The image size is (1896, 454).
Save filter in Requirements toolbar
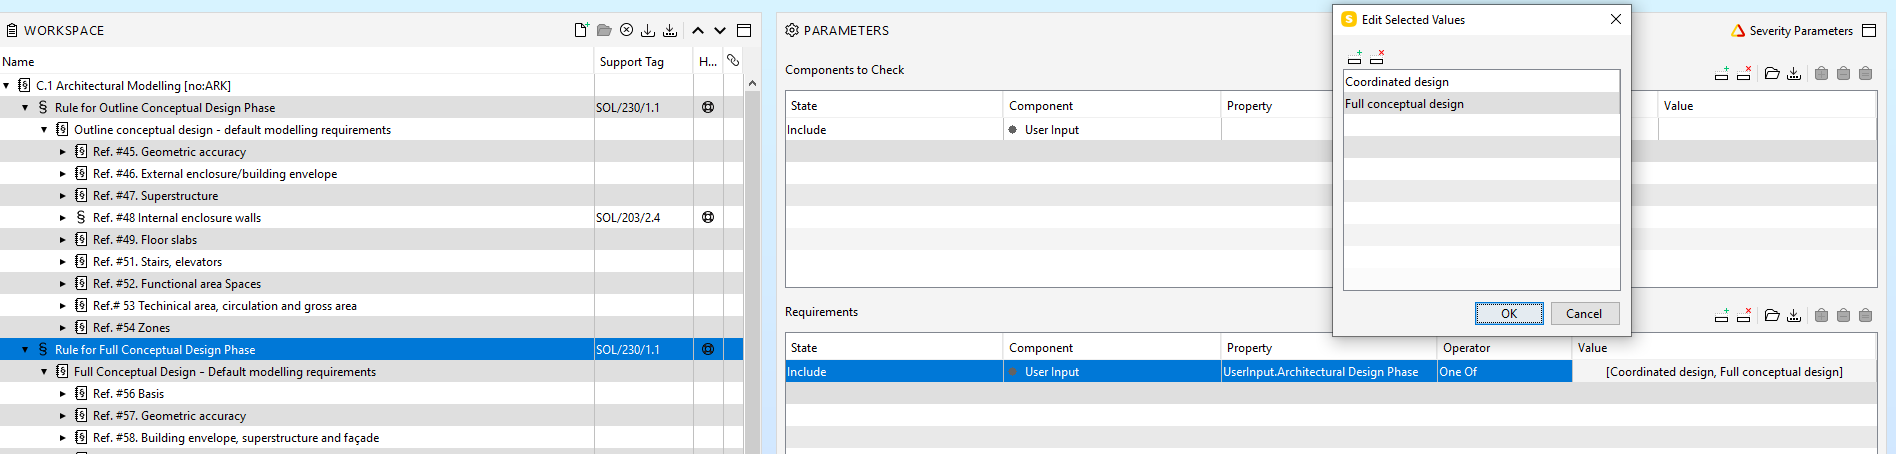(1794, 315)
